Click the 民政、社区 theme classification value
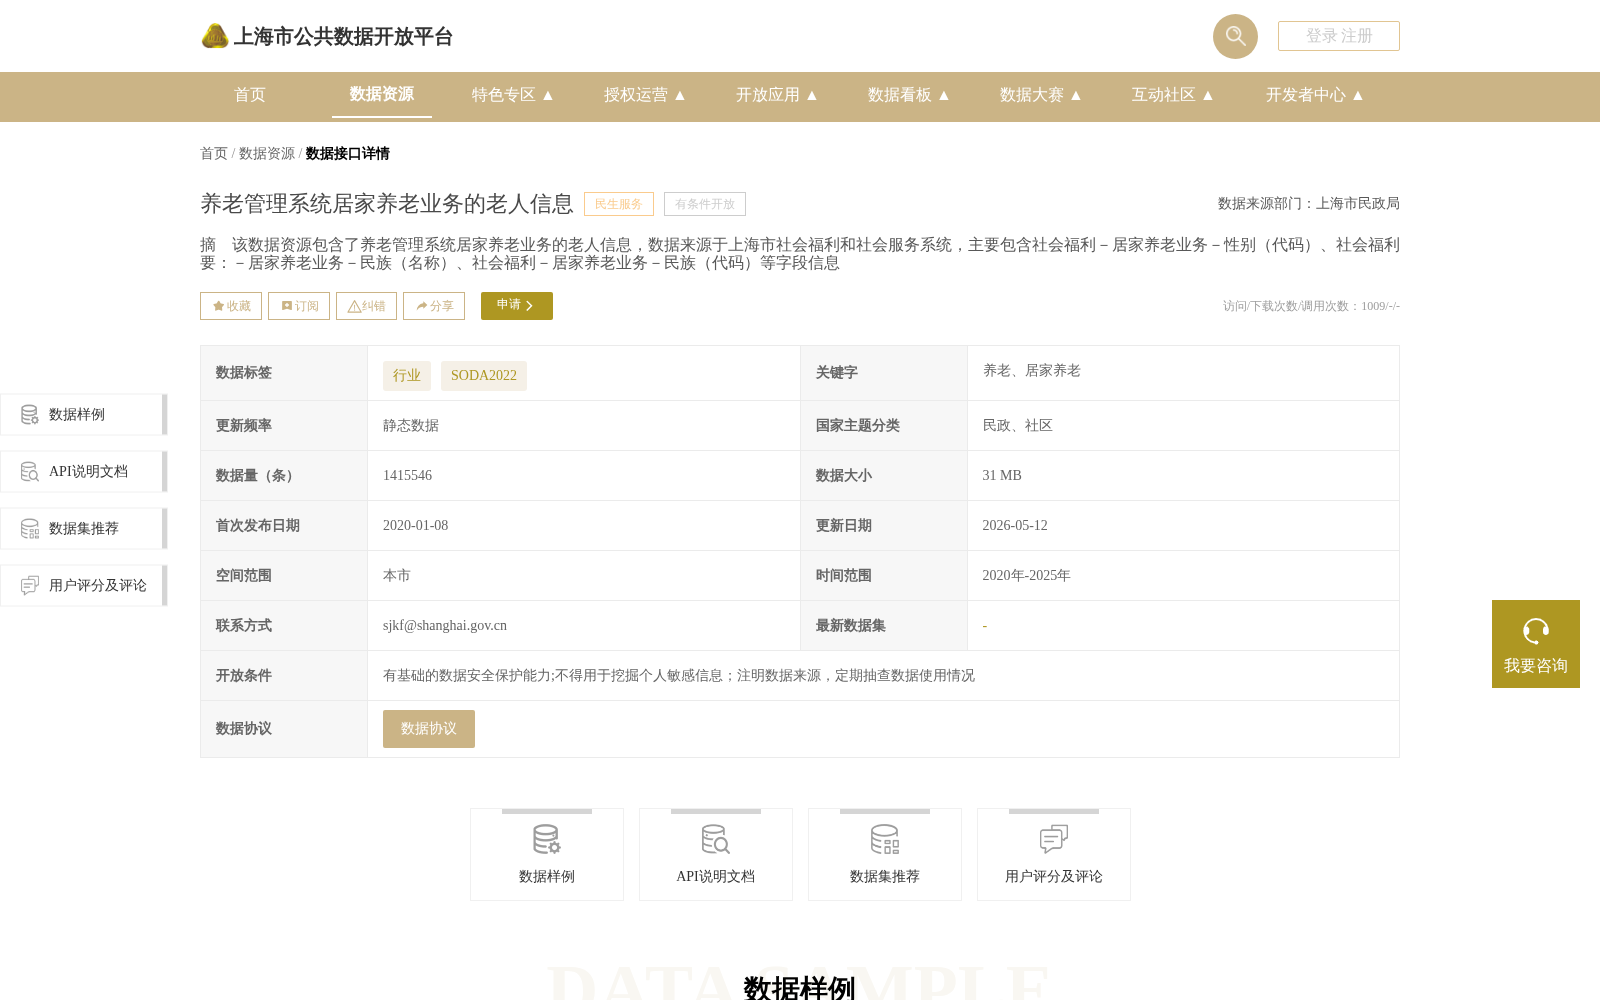 1018,426
